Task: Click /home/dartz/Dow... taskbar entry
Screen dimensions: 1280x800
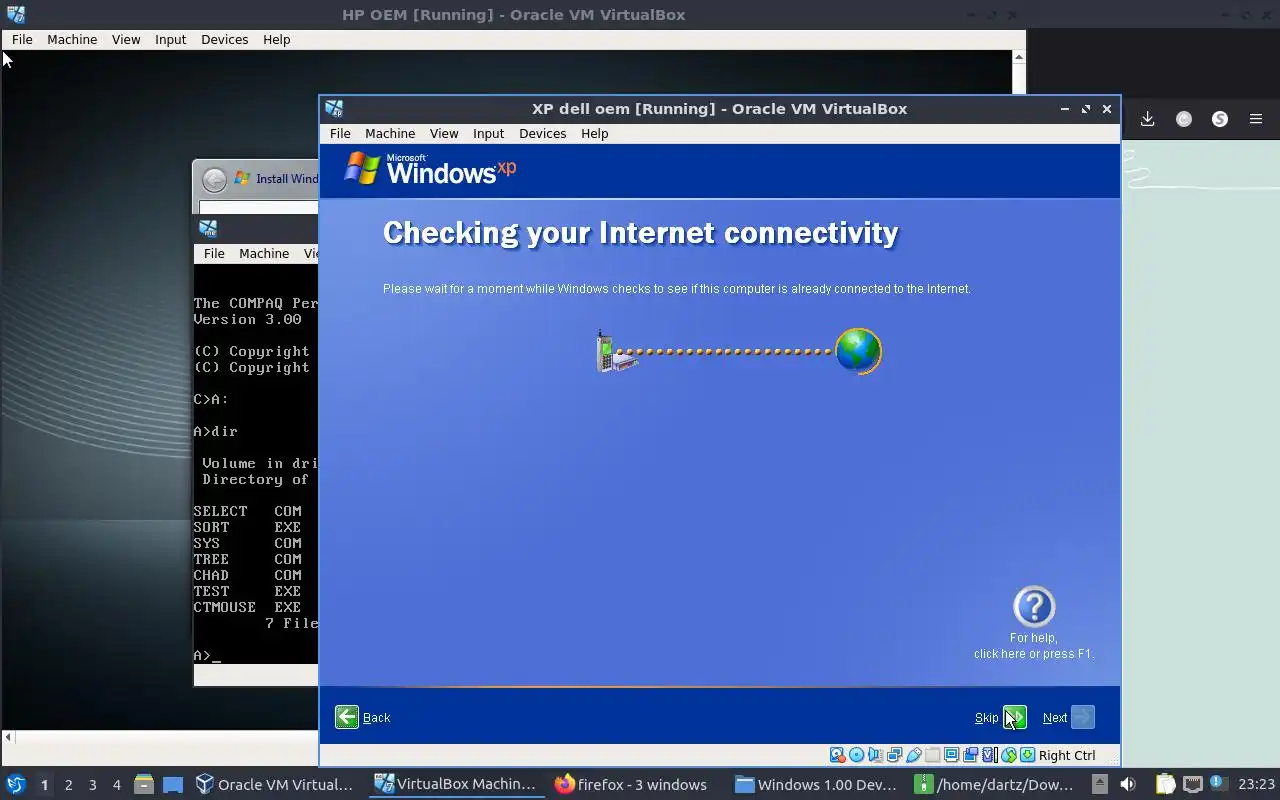Action: pos(995,784)
